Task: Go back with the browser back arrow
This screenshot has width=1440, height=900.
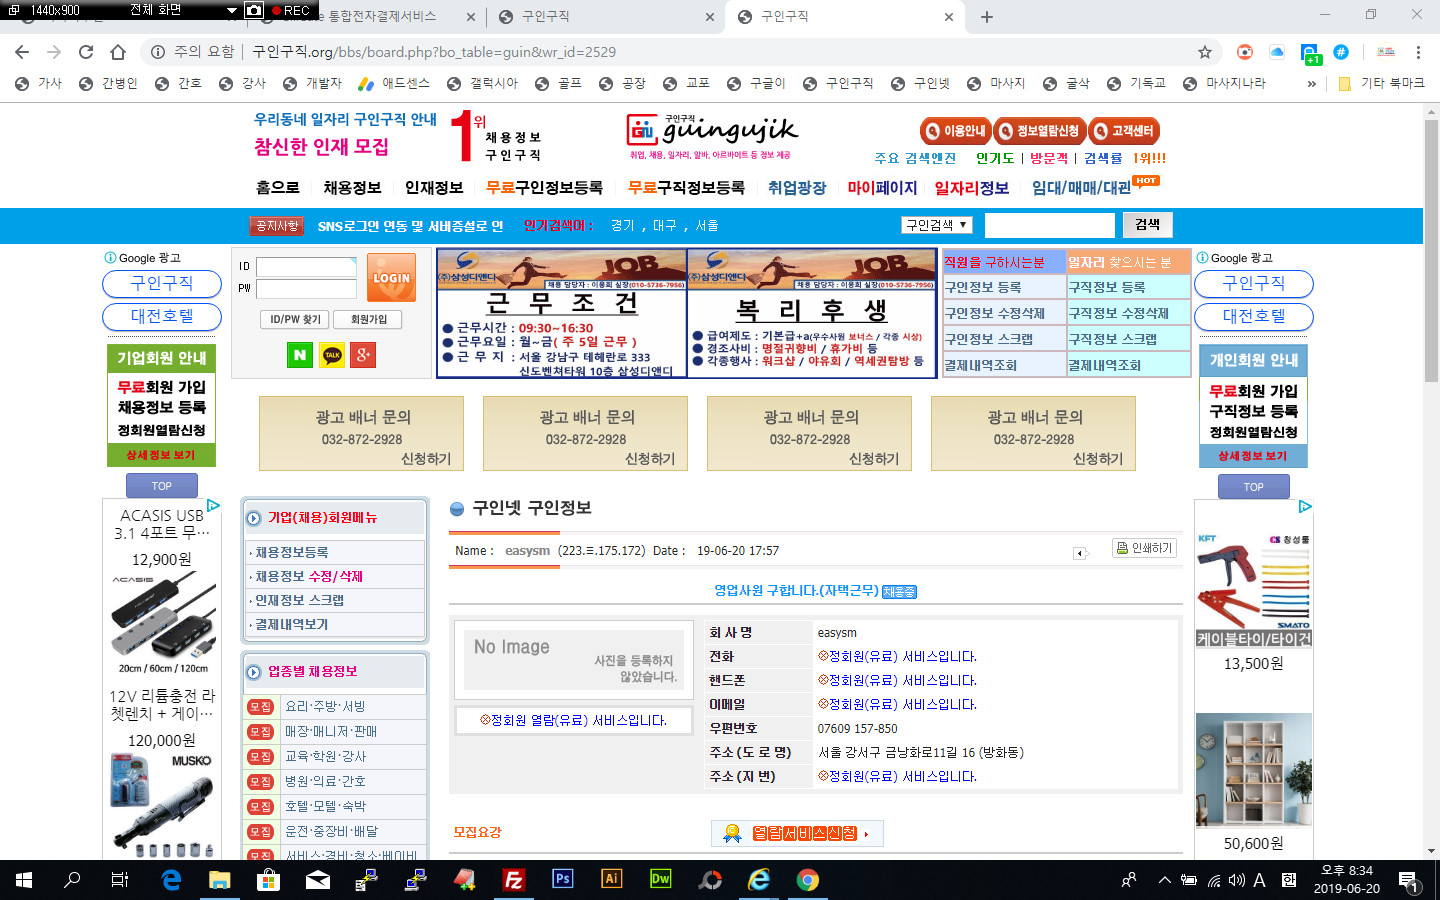Action: coord(22,52)
